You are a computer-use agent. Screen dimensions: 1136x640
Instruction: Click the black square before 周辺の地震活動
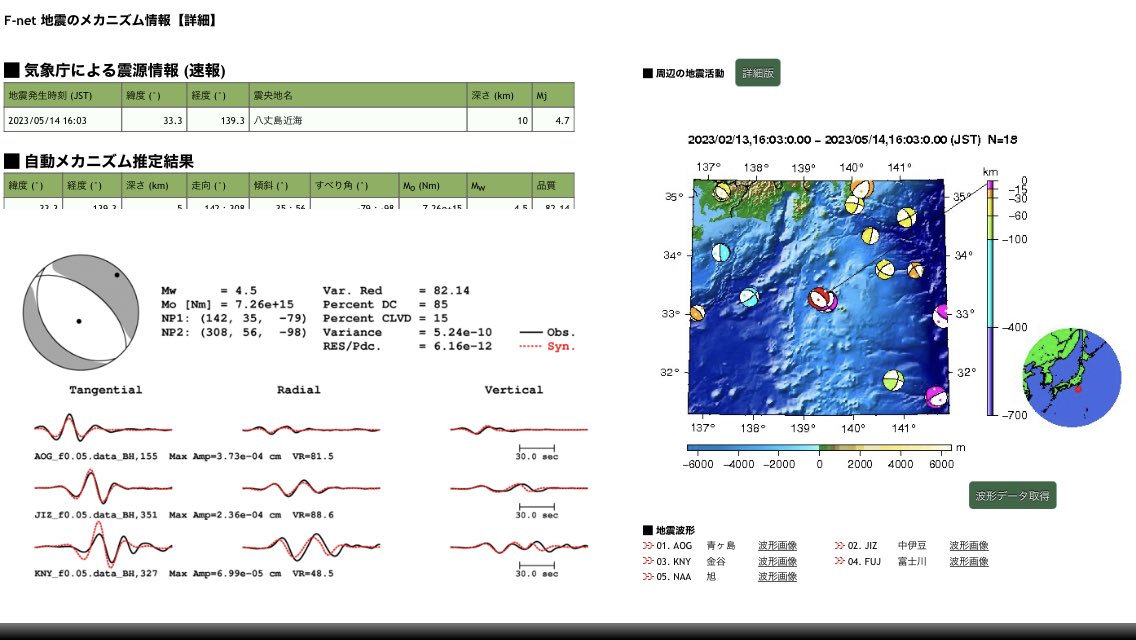click(x=648, y=73)
